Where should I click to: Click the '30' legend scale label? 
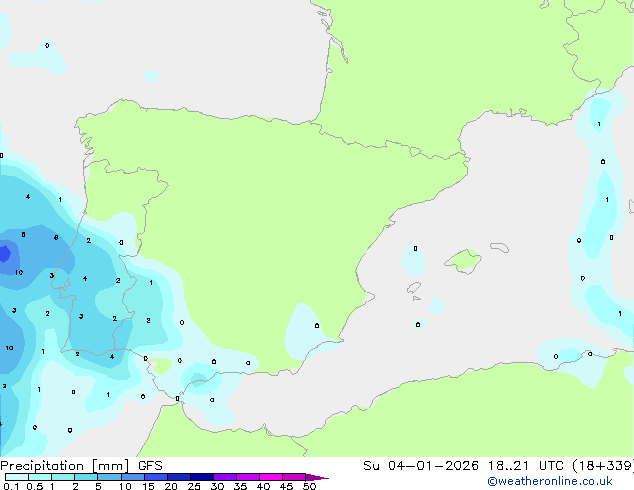217,486
